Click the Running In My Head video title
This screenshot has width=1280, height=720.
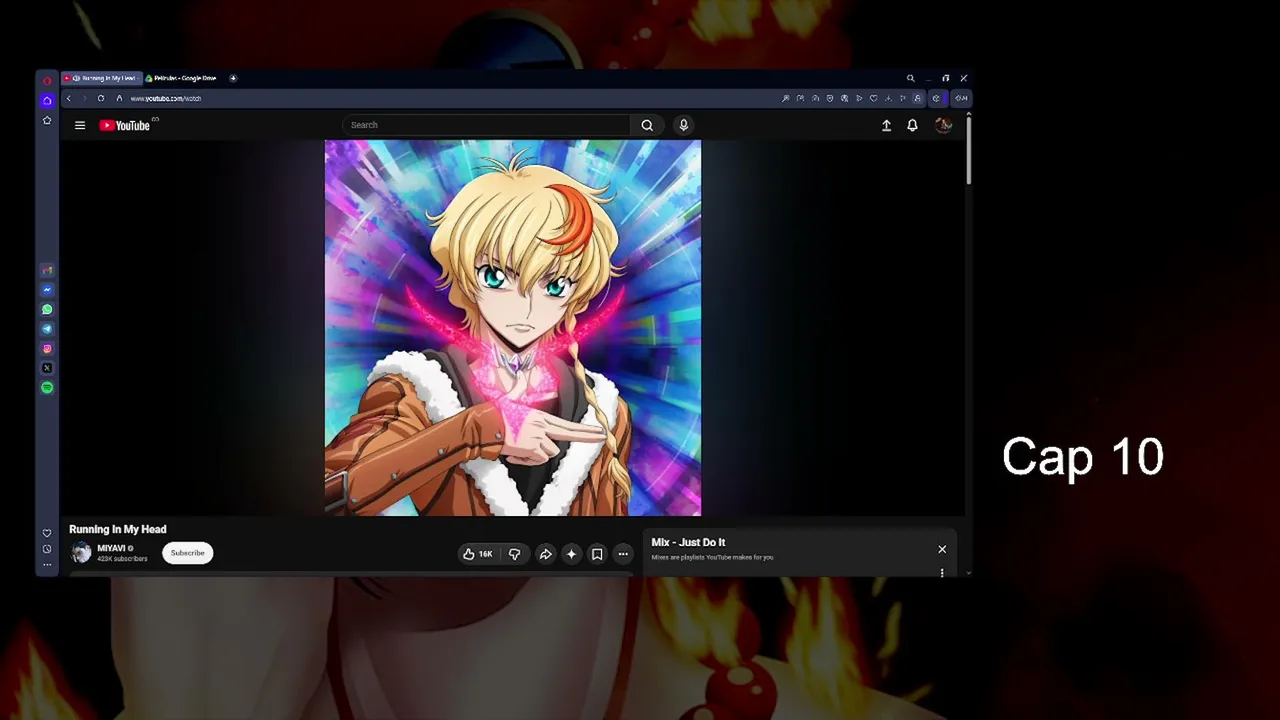pos(118,529)
